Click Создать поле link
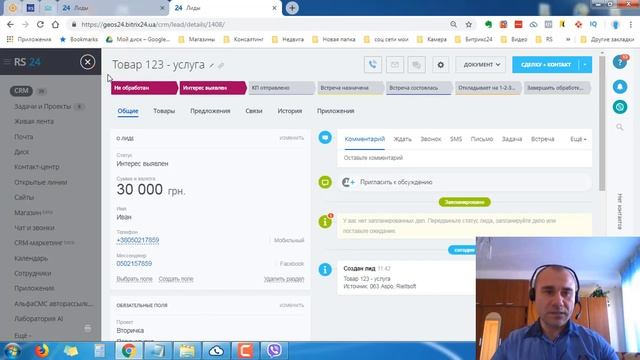The image size is (640, 360). tap(176, 279)
